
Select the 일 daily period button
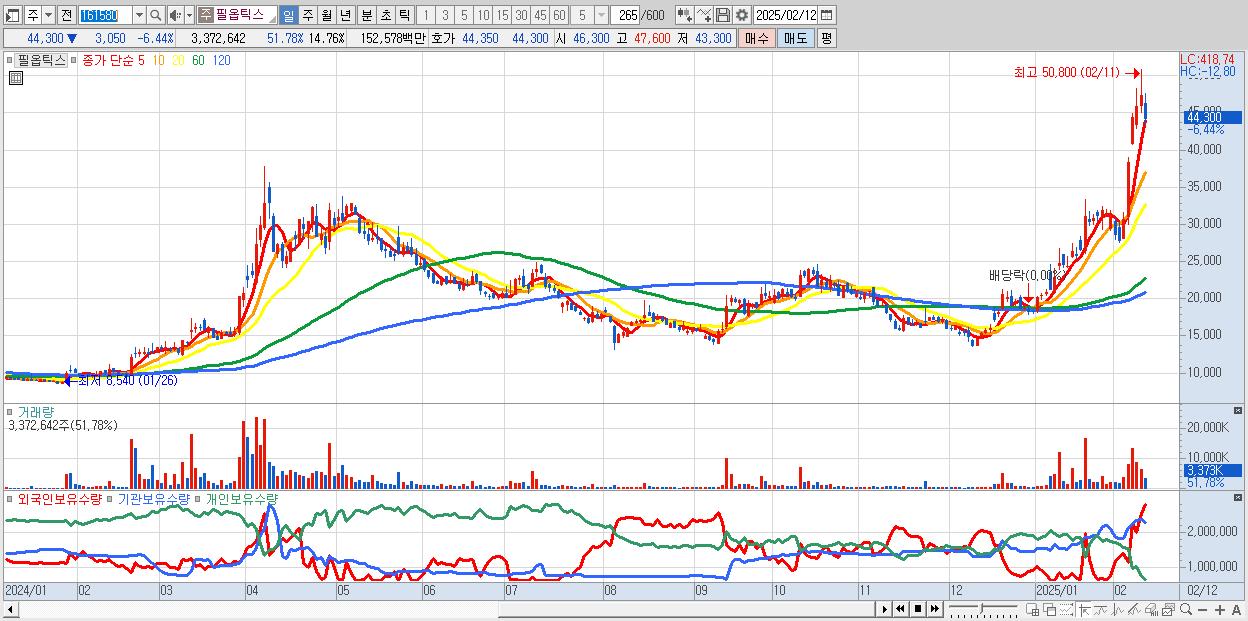[x=288, y=15]
